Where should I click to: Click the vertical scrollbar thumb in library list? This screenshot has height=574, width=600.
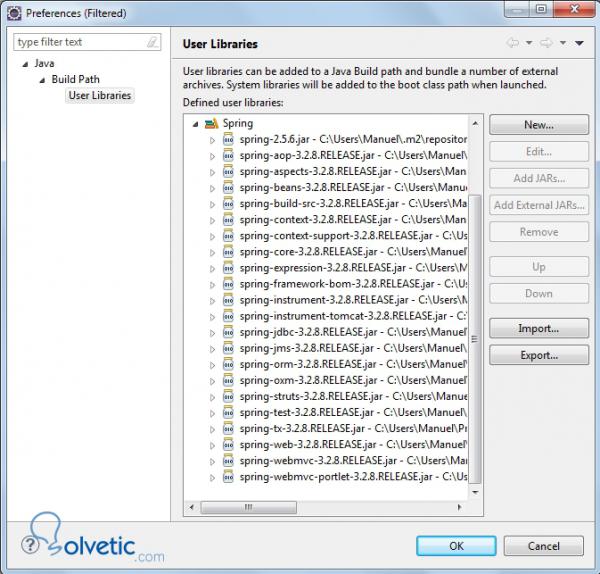(x=475, y=339)
